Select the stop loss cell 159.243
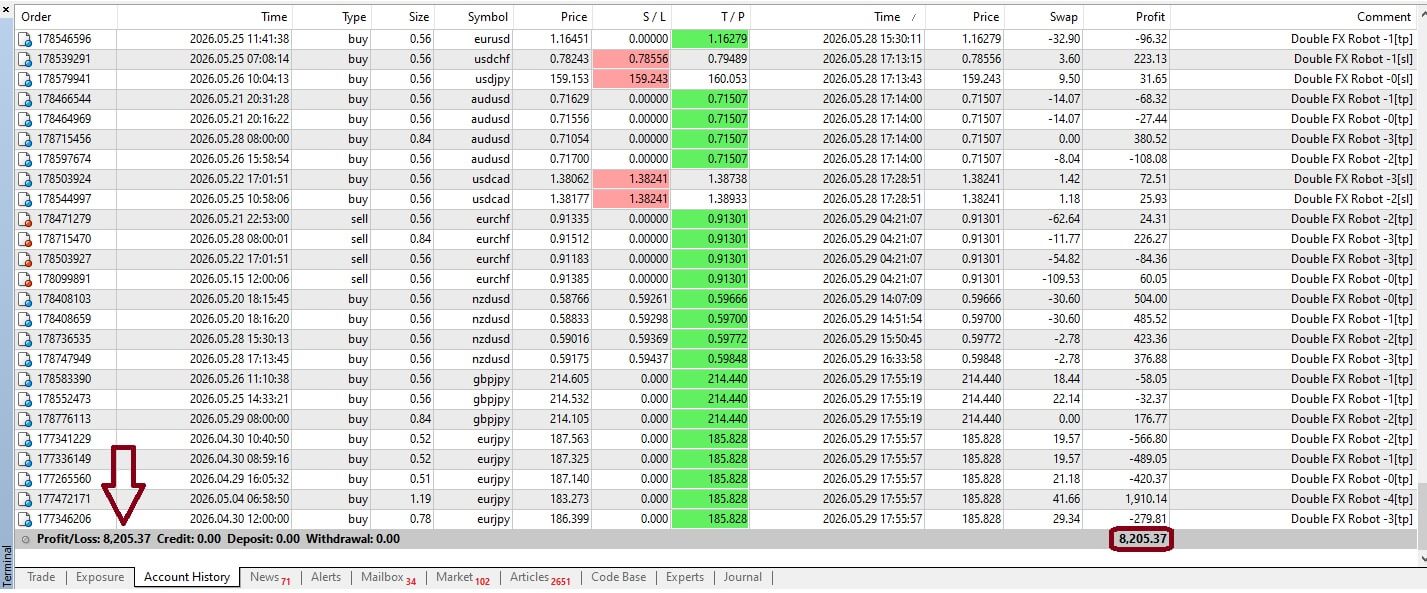1427x593 pixels. pos(631,79)
